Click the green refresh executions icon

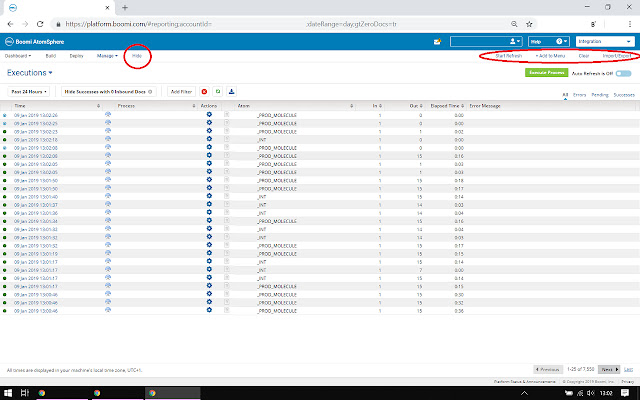click(x=218, y=91)
